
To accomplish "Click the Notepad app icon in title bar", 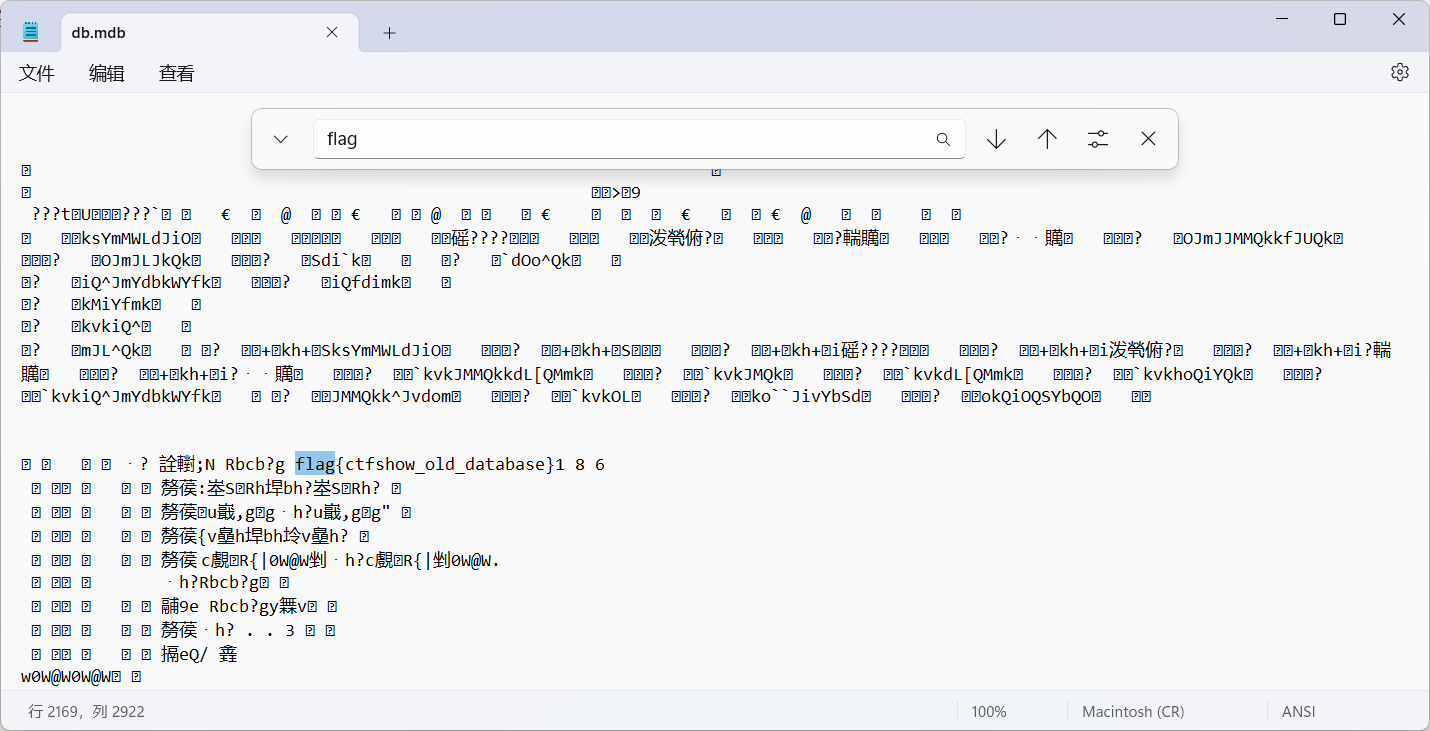I will tap(31, 32).
